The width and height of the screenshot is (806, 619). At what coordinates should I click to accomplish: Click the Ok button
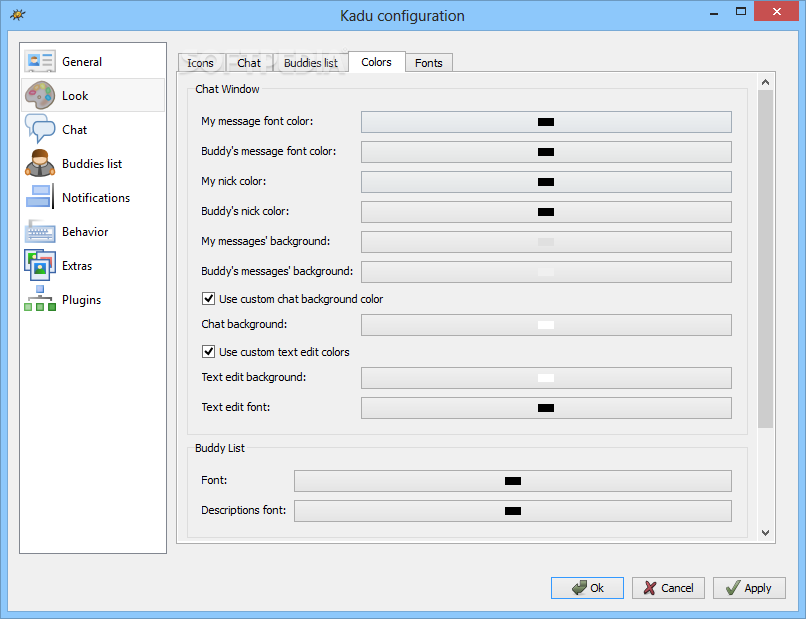click(x=587, y=588)
